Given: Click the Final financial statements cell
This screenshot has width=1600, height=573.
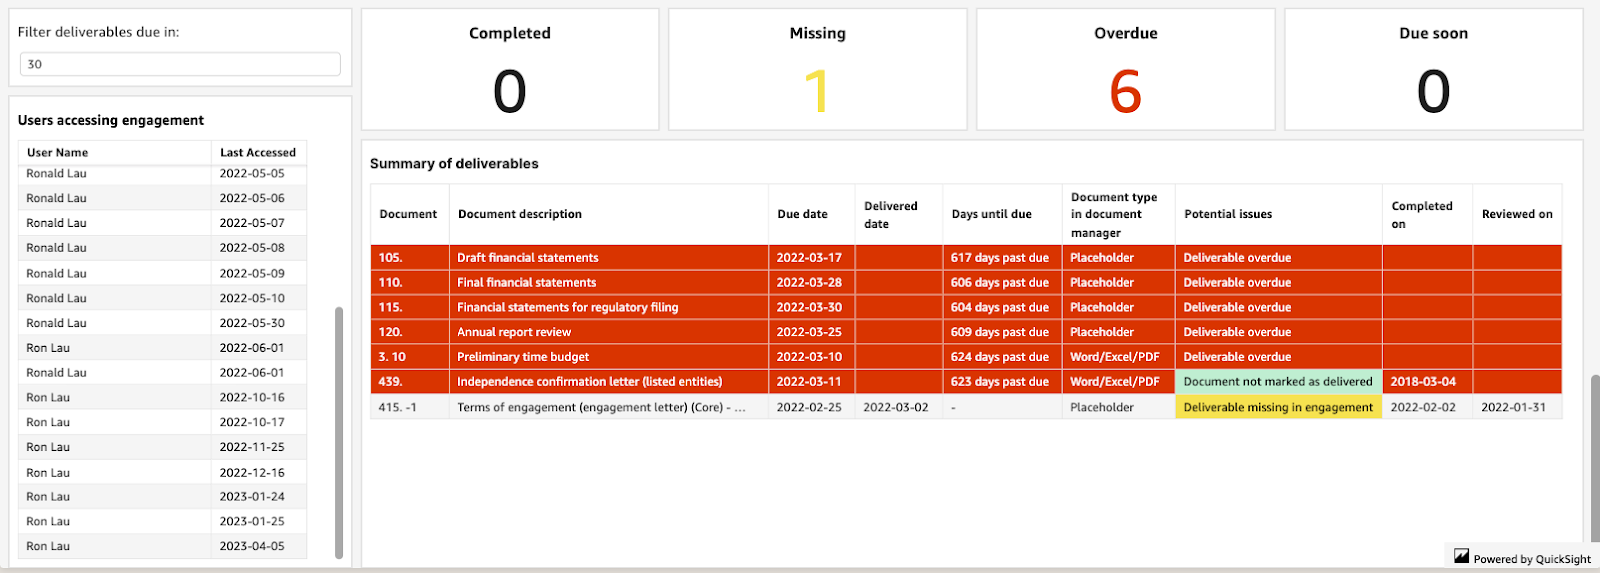Looking at the screenshot, I should (x=527, y=283).
